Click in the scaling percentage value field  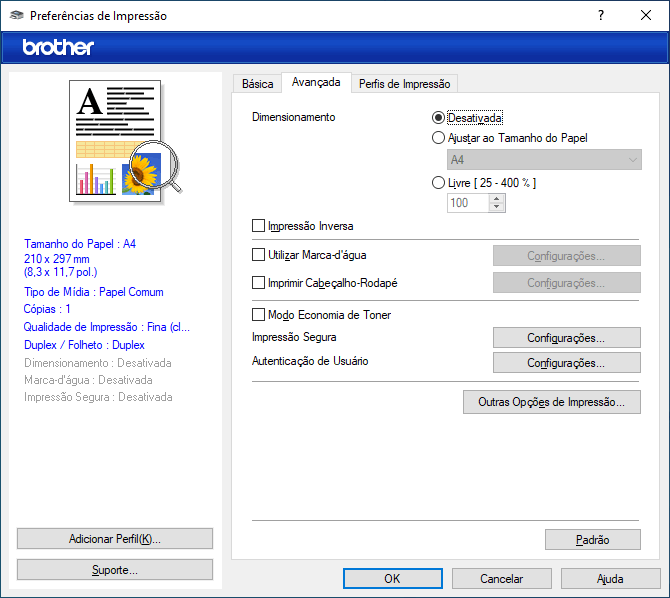(x=467, y=203)
